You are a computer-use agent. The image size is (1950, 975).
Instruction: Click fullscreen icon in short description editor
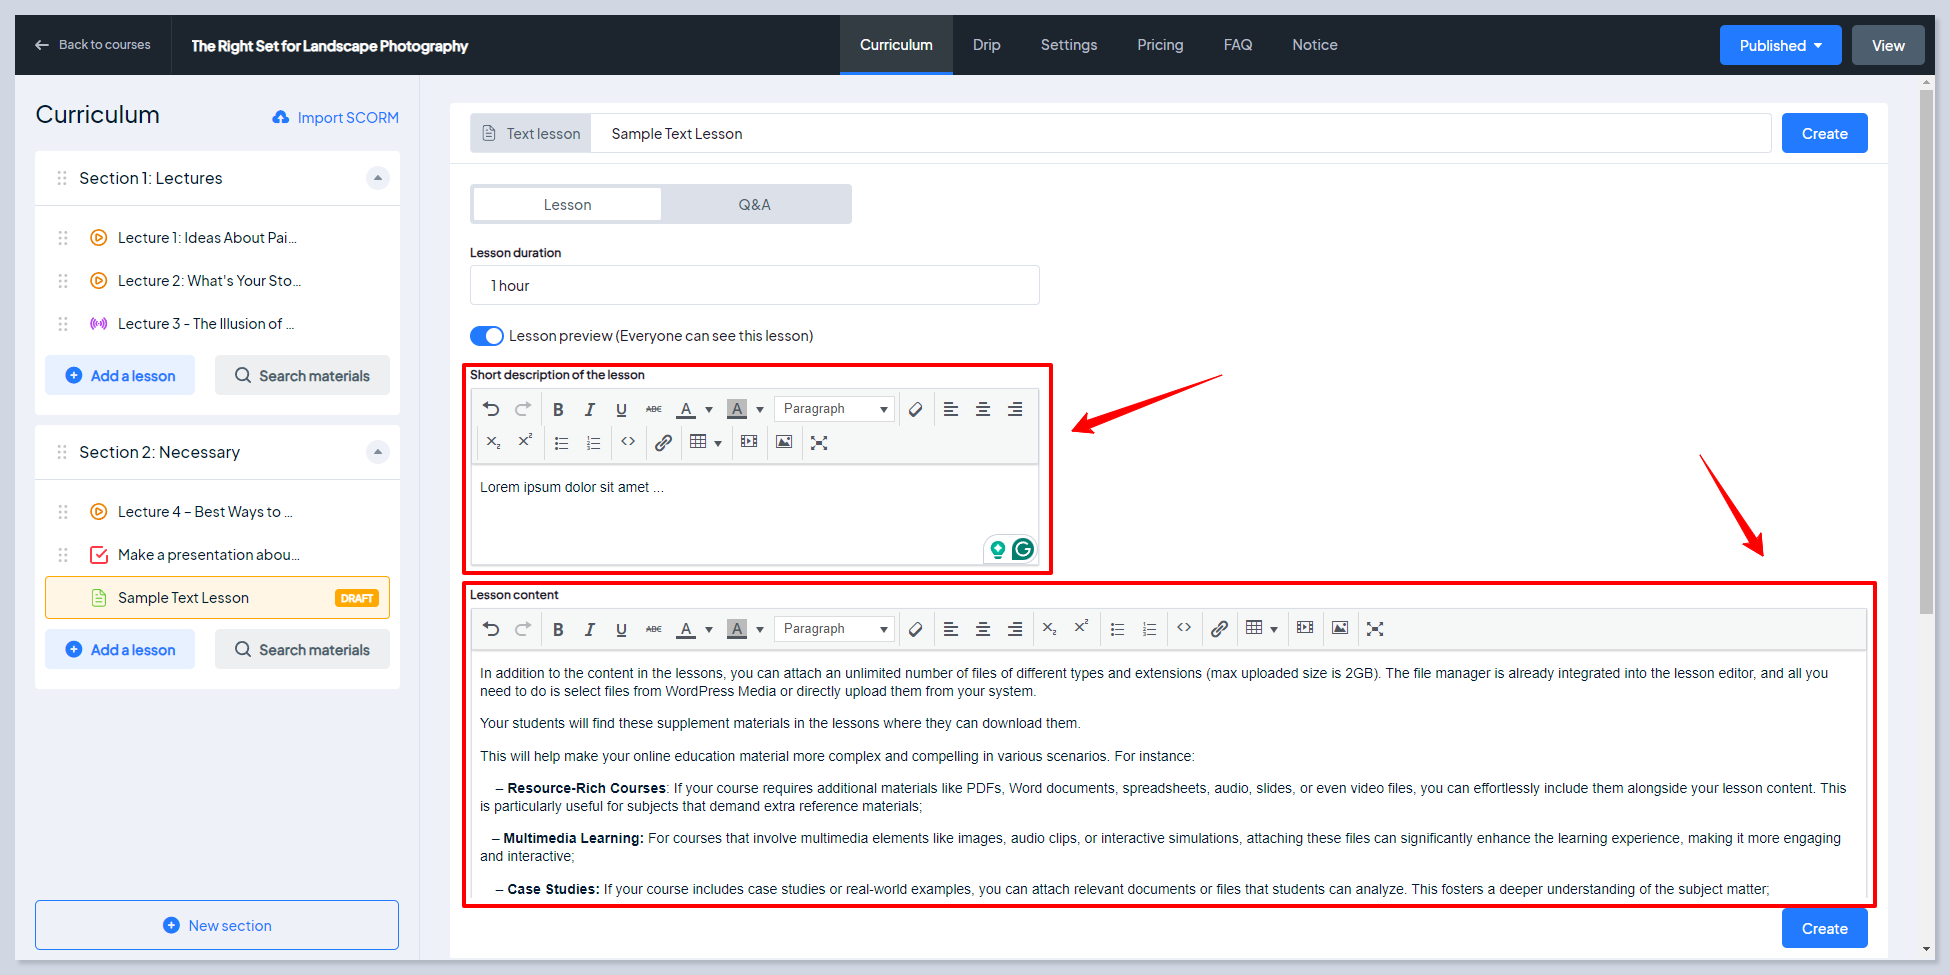819,443
